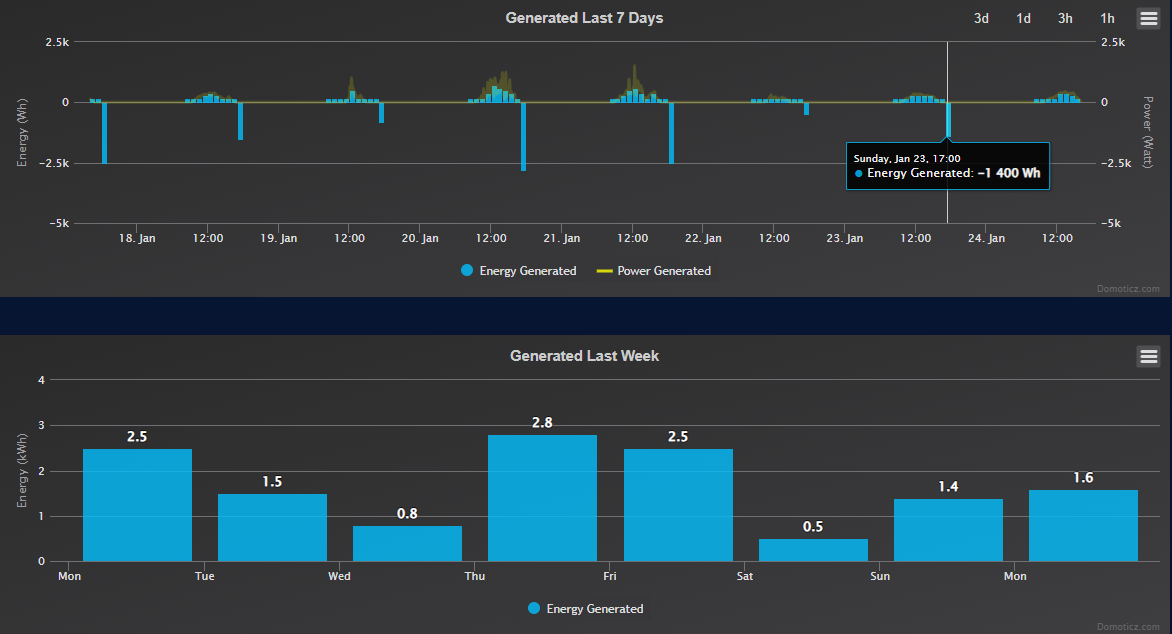
Task: Open the Domoticz.com link under the Last Week chart
Action: point(1128,627)
